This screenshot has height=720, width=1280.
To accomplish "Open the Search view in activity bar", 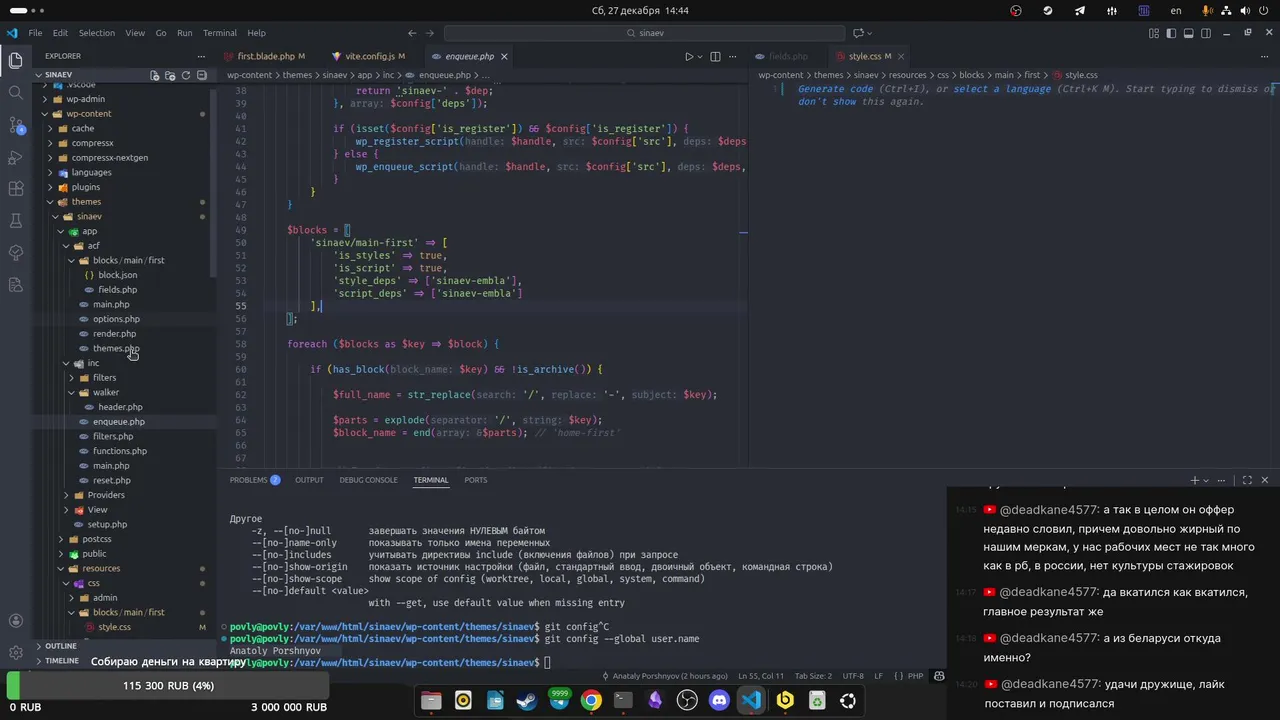I will coord(16,93).
